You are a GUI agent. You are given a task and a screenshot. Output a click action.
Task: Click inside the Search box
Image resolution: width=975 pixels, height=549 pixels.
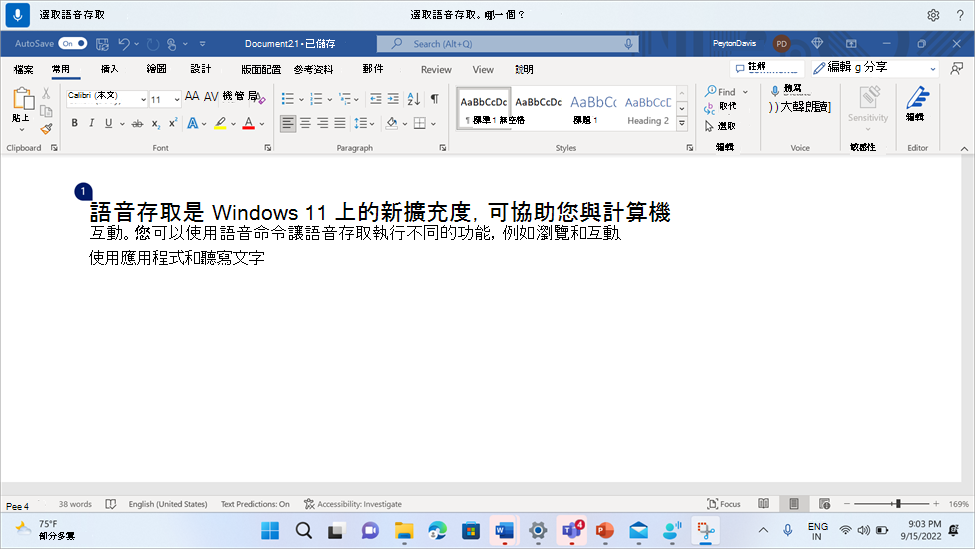point(507,44)
